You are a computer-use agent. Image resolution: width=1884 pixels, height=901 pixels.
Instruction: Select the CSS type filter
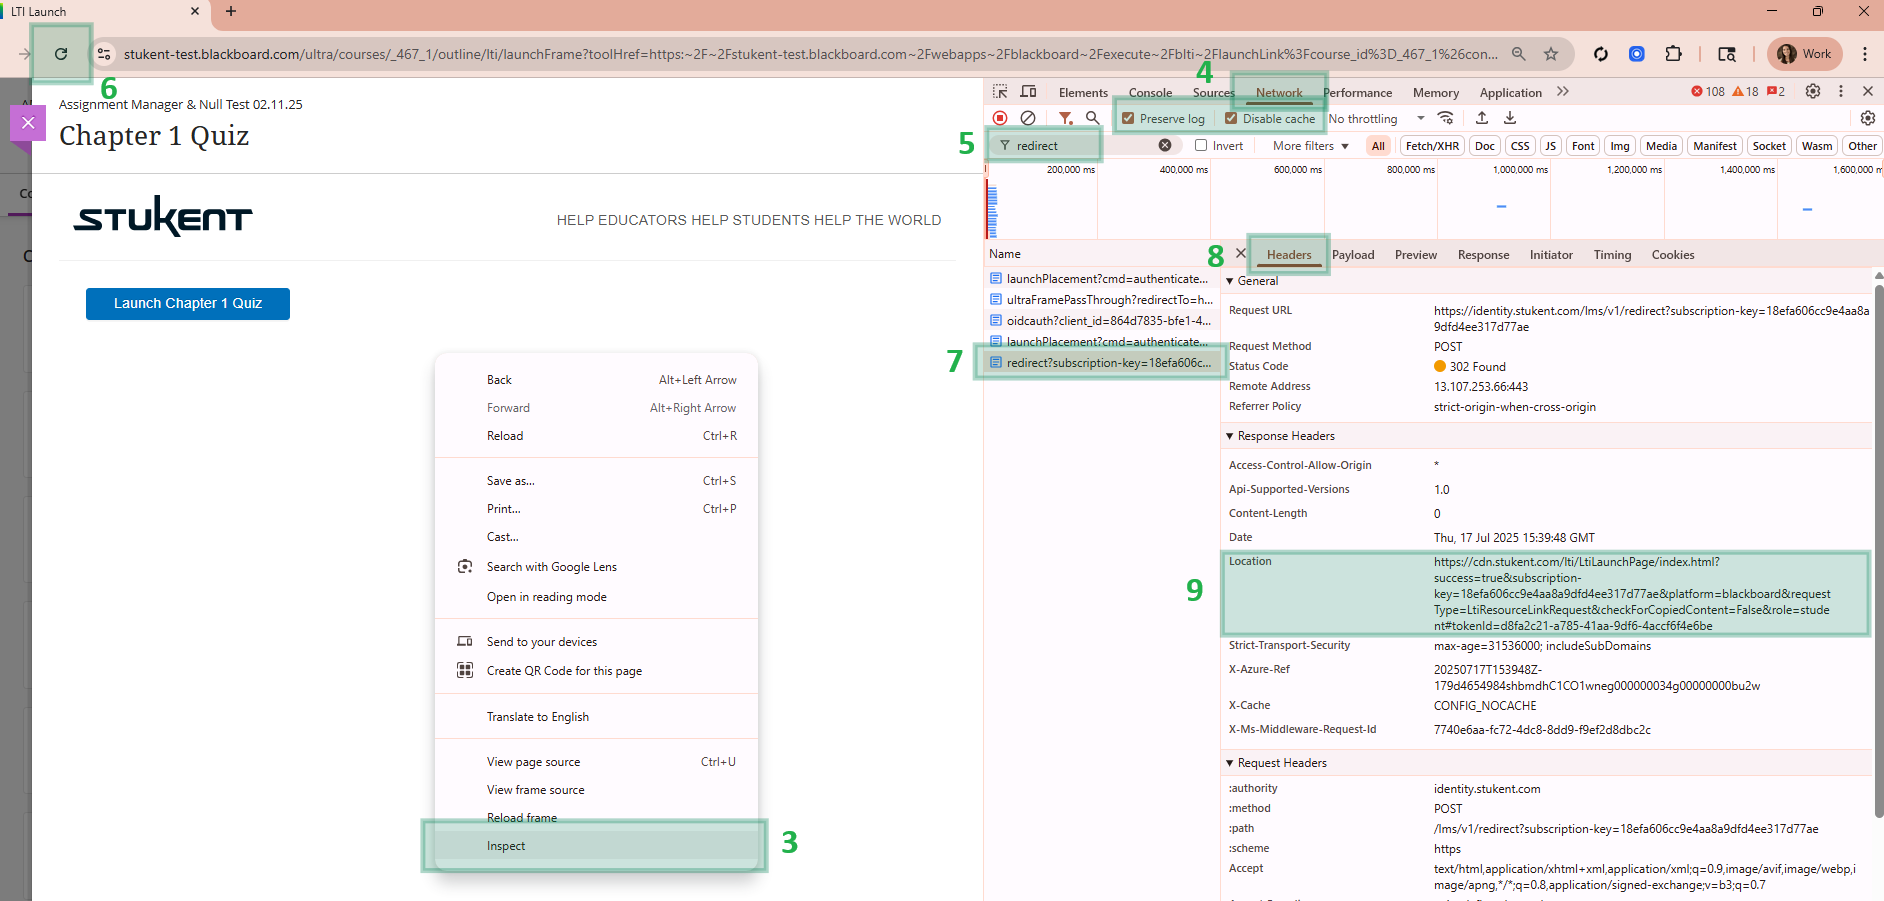tap(1520, 146)
